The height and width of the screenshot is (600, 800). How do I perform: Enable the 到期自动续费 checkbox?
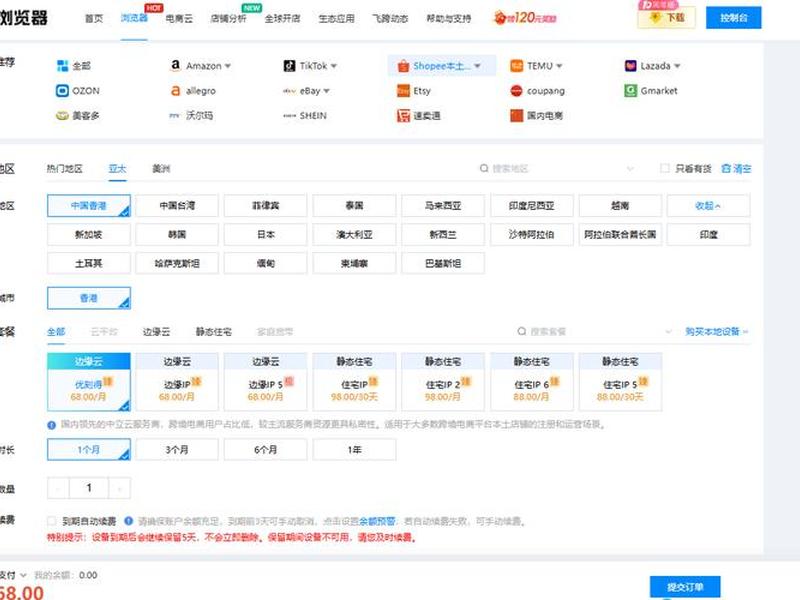point(52,521)
